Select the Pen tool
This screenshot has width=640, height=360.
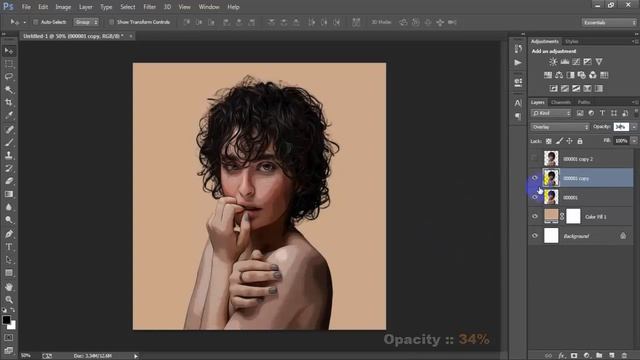[9, 234]
